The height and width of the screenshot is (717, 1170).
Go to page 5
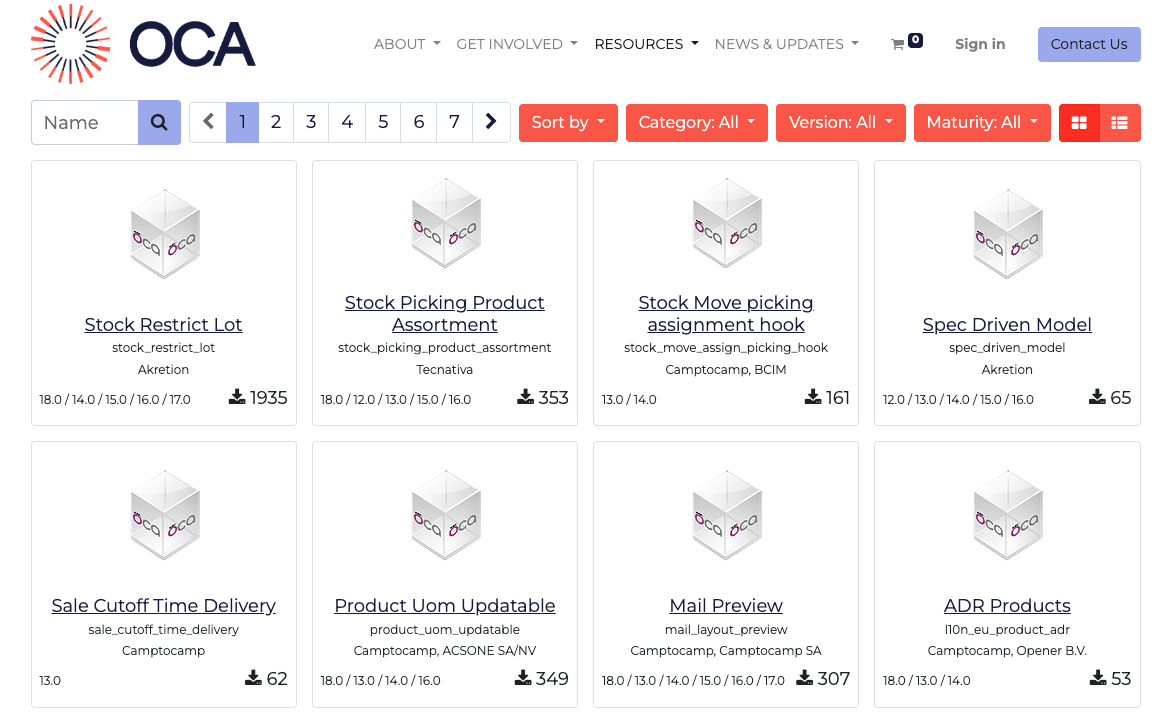coord(383,122)
